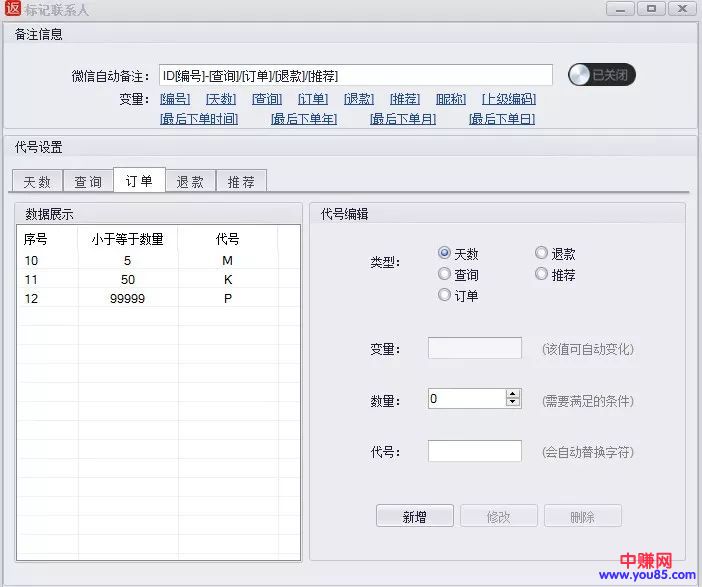Decrease 数量 with the down arrow
Image resolution: width=702 pixels, height=587 pixels.
[513, 403]
